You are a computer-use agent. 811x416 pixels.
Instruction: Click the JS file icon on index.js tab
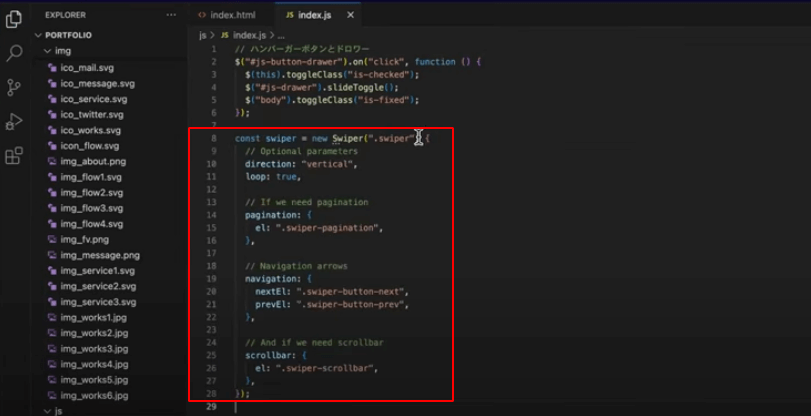pyautogui.click(x=290, y=15)
